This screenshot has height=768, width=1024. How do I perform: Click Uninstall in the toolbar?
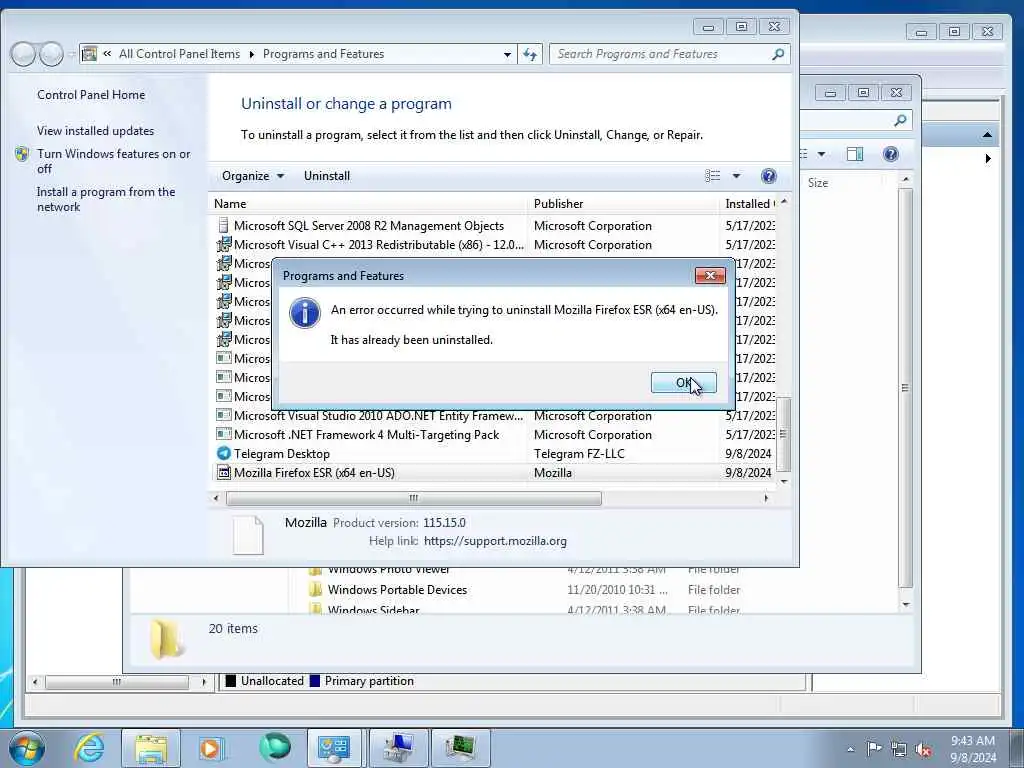point(327,176)
